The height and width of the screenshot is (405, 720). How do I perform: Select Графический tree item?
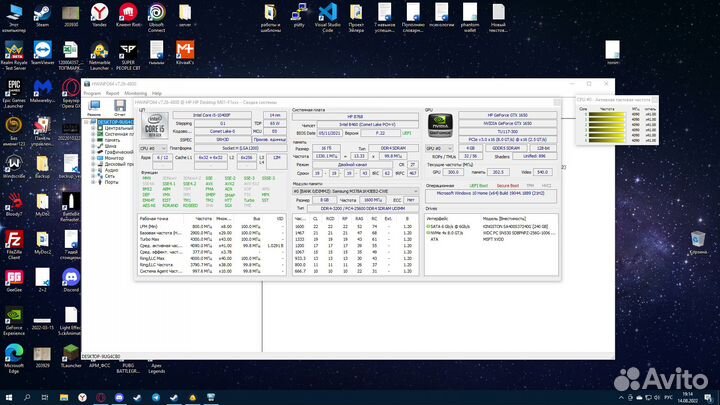point(119,152)
